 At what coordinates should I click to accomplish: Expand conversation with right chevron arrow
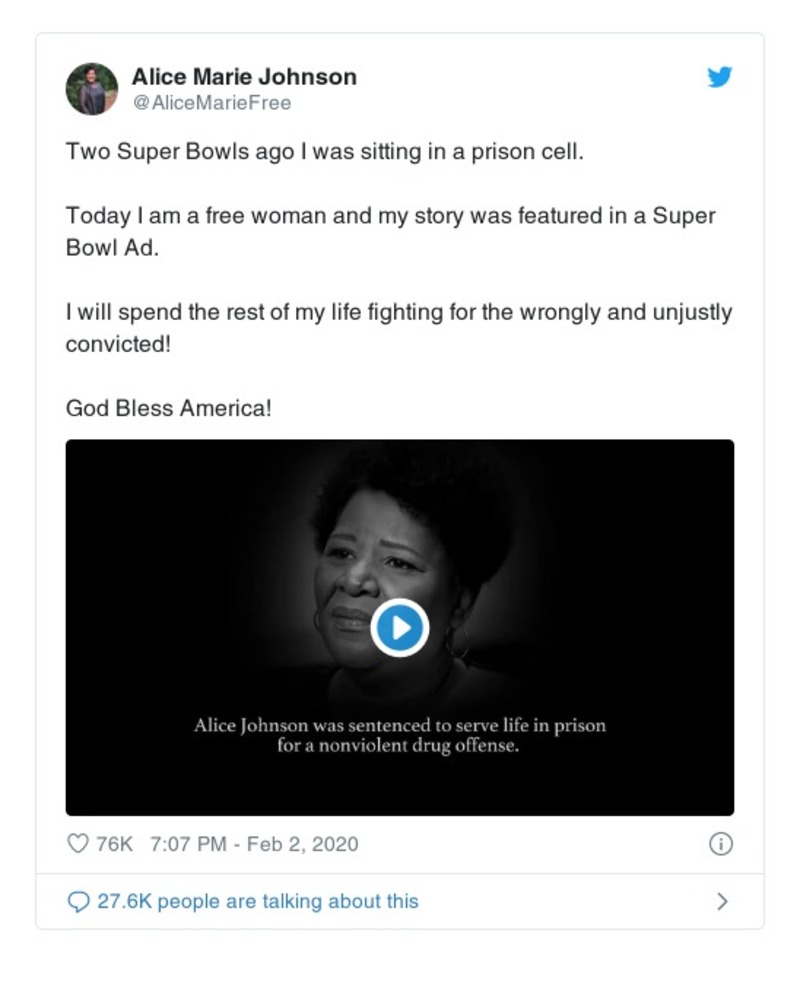722,902
